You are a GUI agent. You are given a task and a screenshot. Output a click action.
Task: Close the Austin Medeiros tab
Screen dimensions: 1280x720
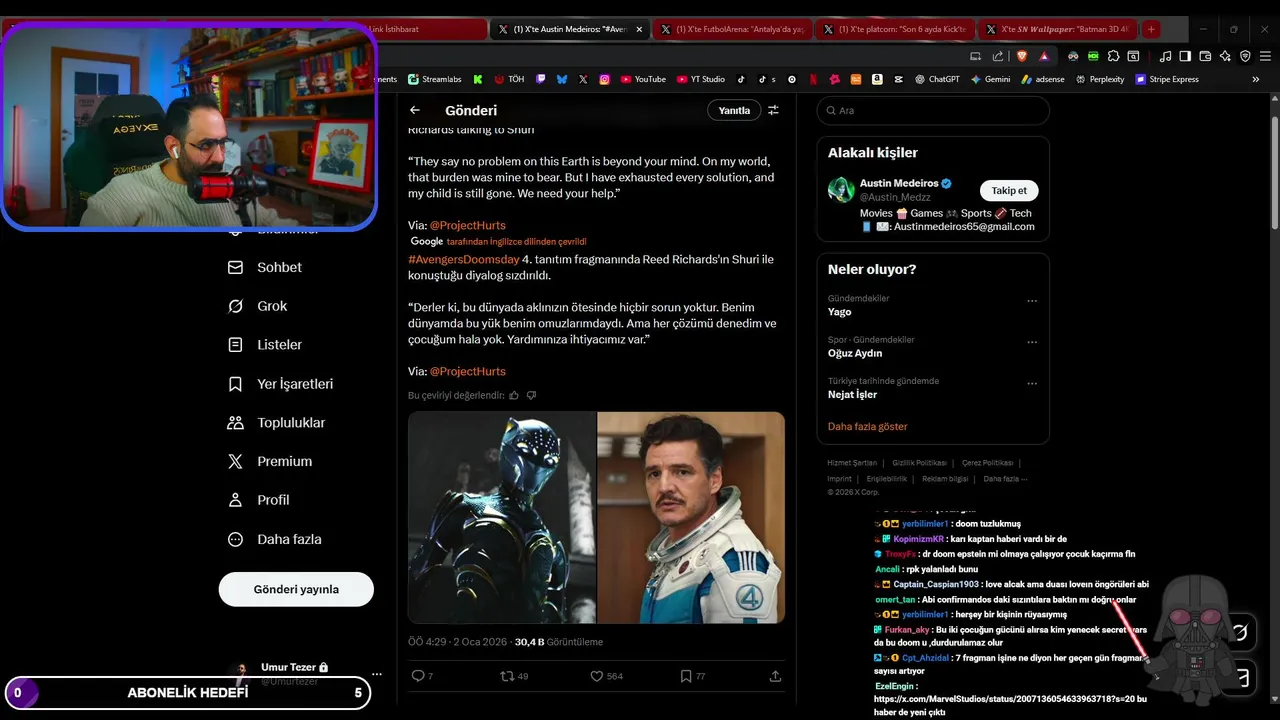pyautogui.click(x=639, y=29)
